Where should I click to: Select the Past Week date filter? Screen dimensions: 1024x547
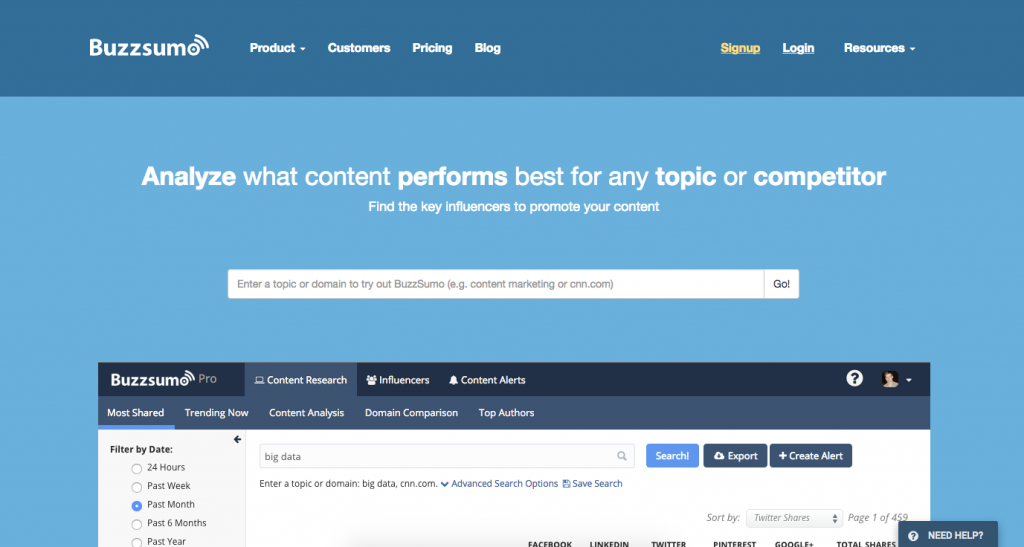[137, 486]
